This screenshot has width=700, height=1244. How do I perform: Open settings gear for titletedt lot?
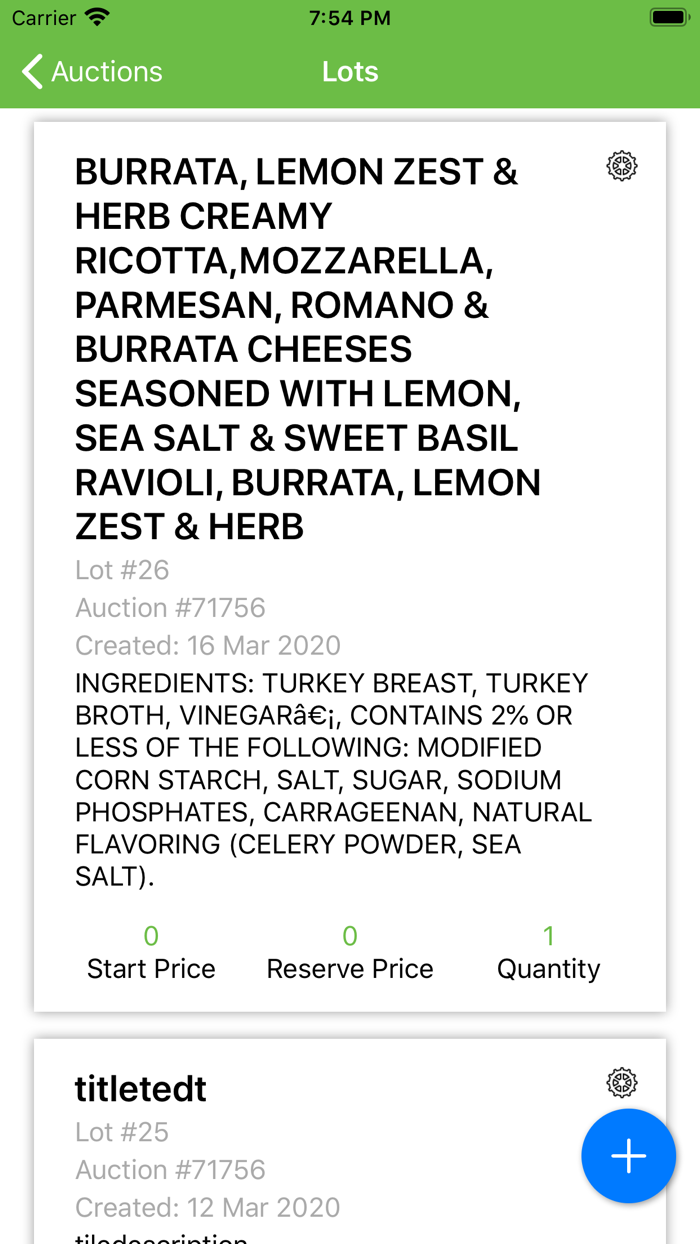pos(622,1083)
